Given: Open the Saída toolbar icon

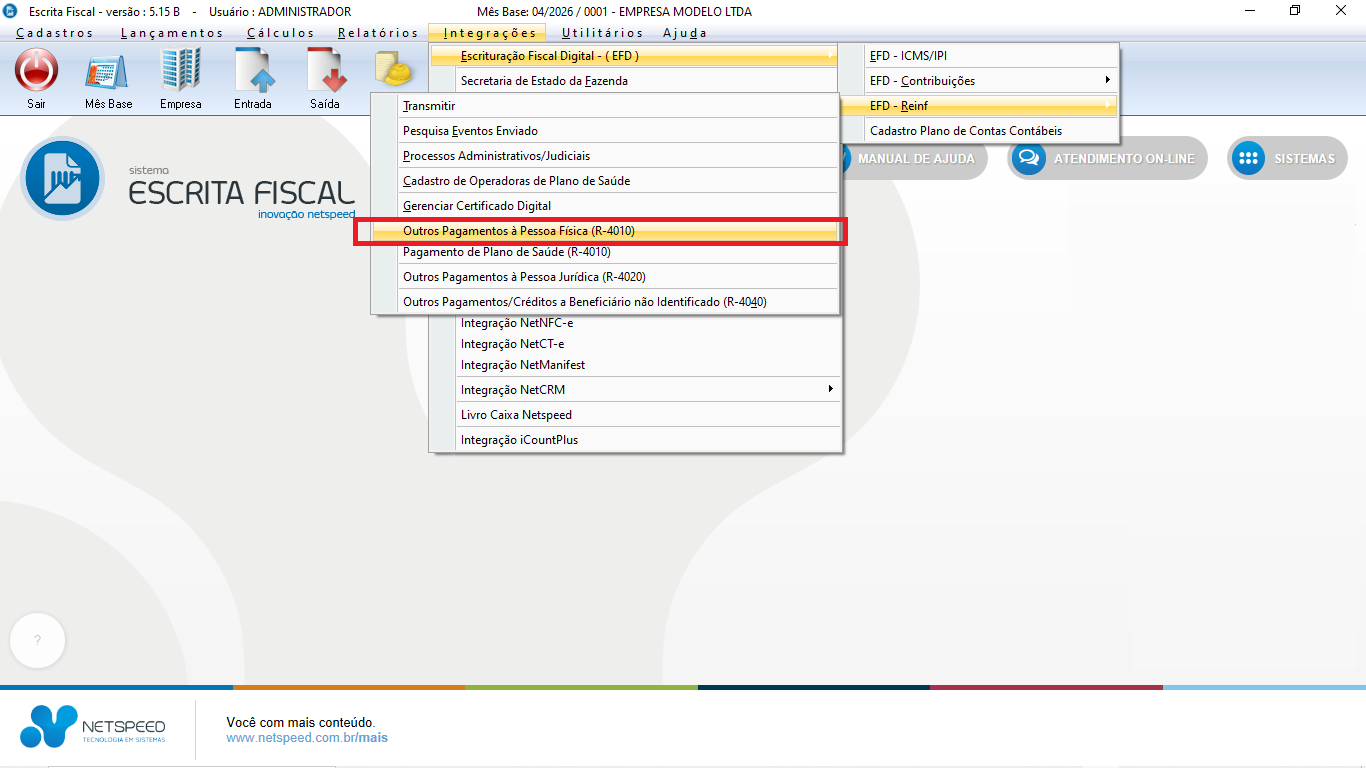Looking at the screenshot, I should coord(325,72).
